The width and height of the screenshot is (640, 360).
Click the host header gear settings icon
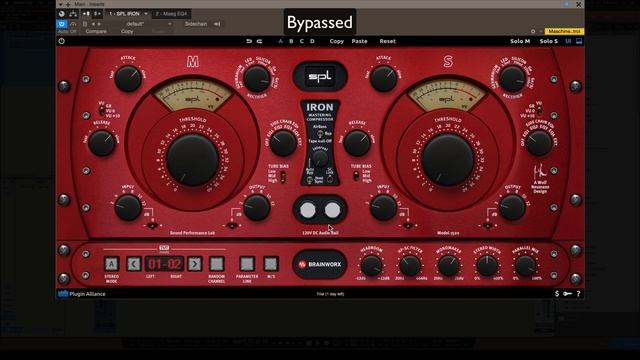[x=533, y=31]
